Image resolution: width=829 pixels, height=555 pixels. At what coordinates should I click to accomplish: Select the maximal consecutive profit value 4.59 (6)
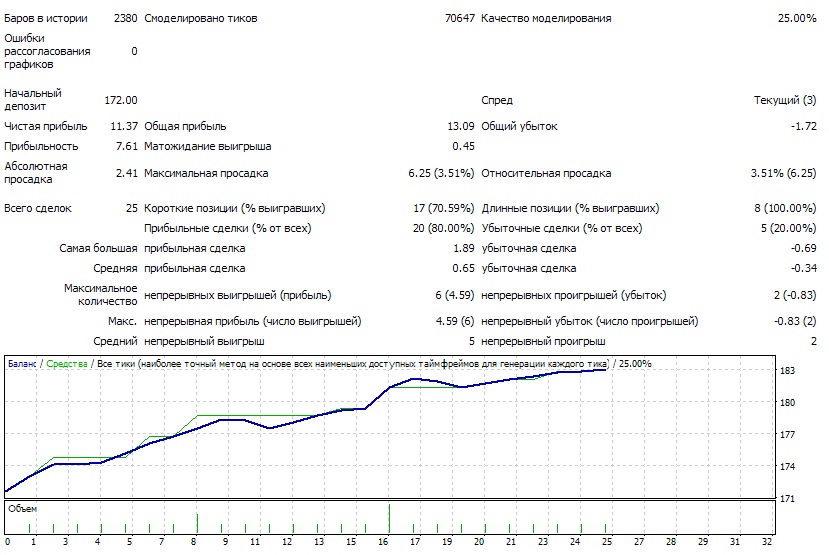click(x=455, y=321)
